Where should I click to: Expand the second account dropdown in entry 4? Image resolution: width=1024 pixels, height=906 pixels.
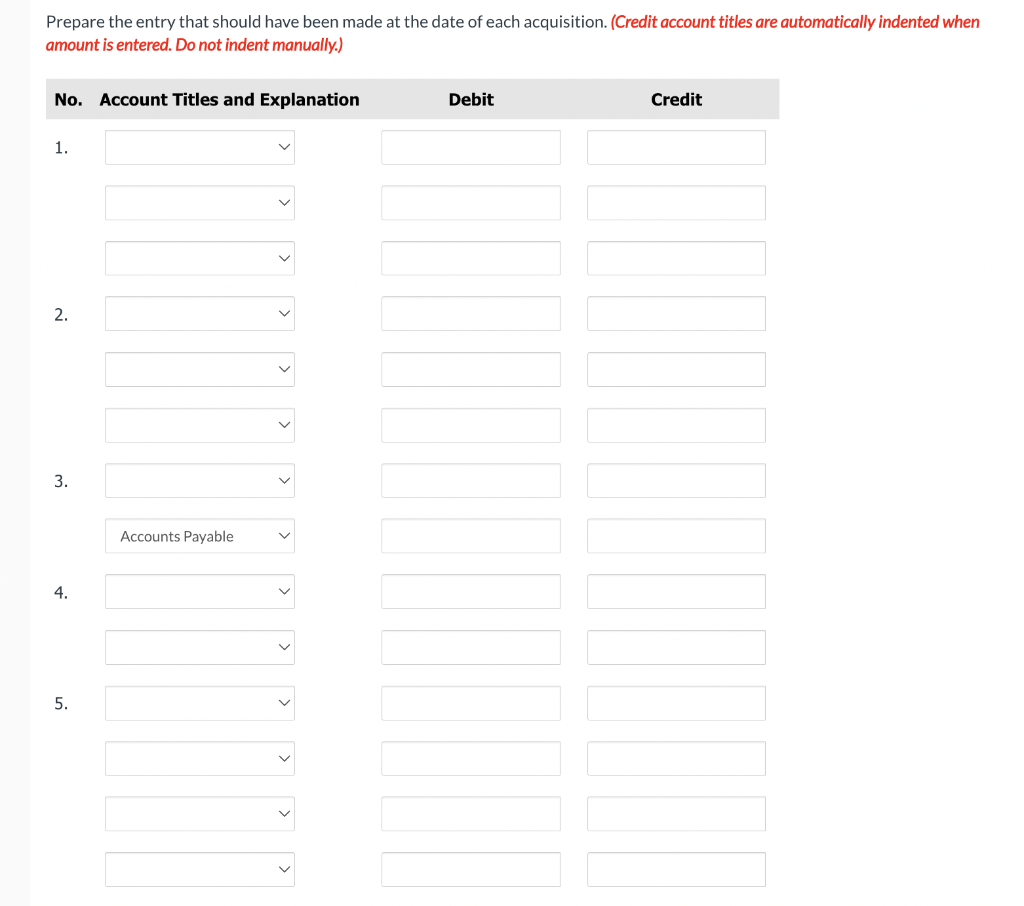pos(199,647)
